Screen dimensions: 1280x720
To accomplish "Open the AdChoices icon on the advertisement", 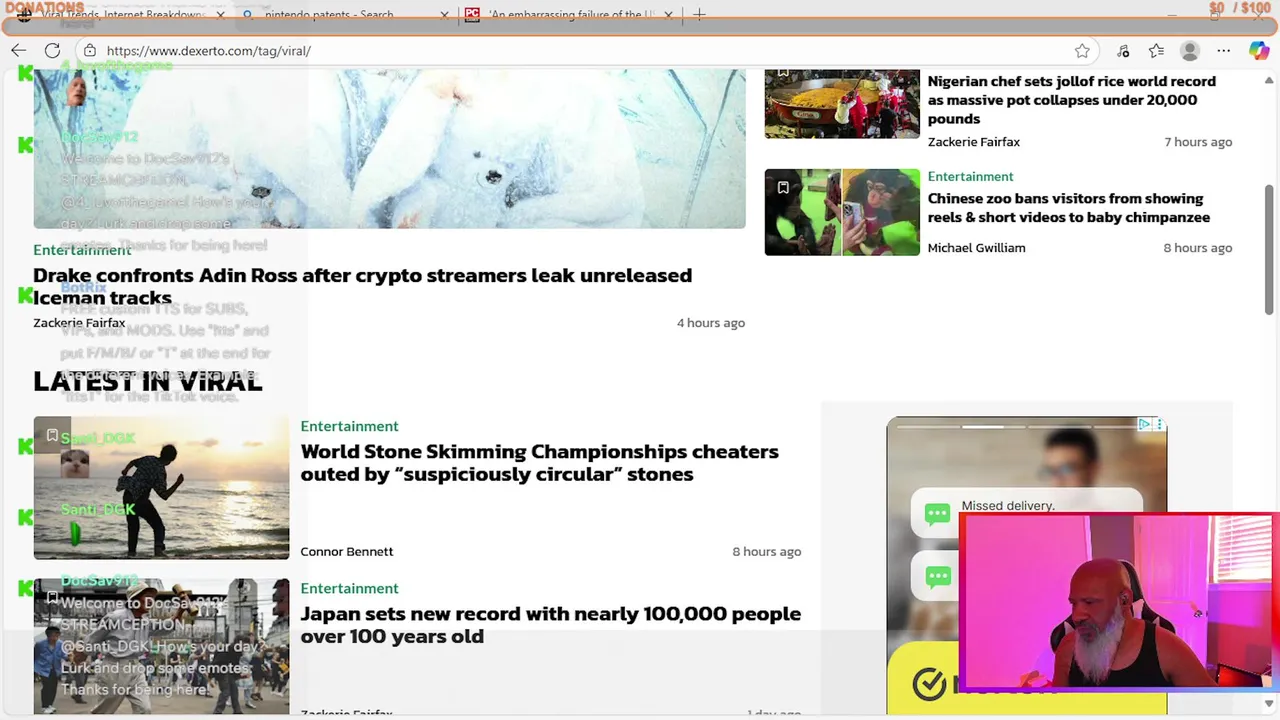I will point(1144,425).
